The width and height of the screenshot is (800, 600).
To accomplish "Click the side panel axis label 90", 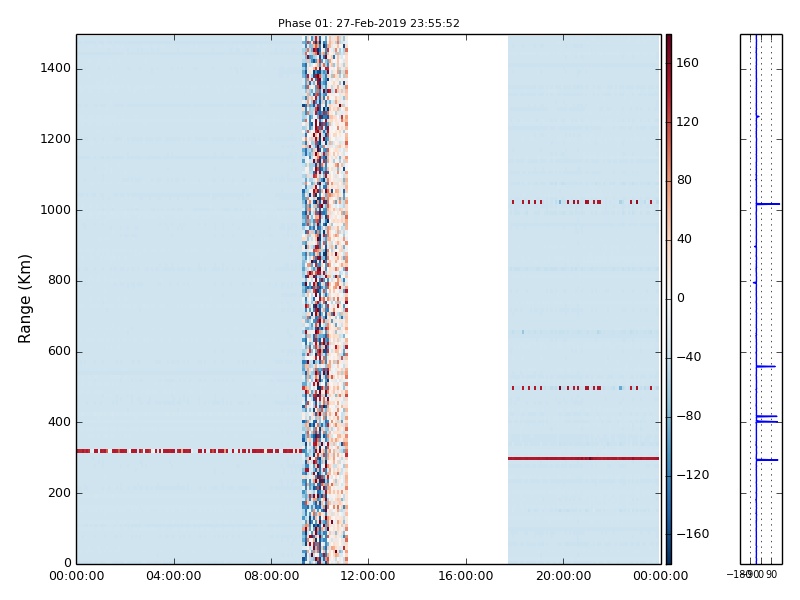I will (771, 574).
